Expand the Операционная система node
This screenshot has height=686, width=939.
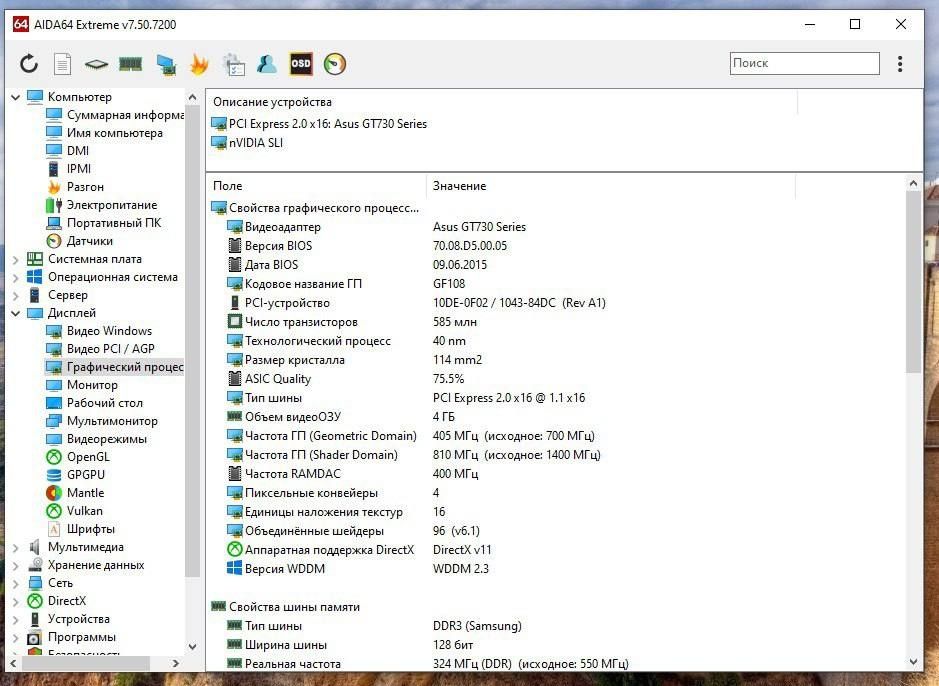pyautogui.click(x=16, y=277)
